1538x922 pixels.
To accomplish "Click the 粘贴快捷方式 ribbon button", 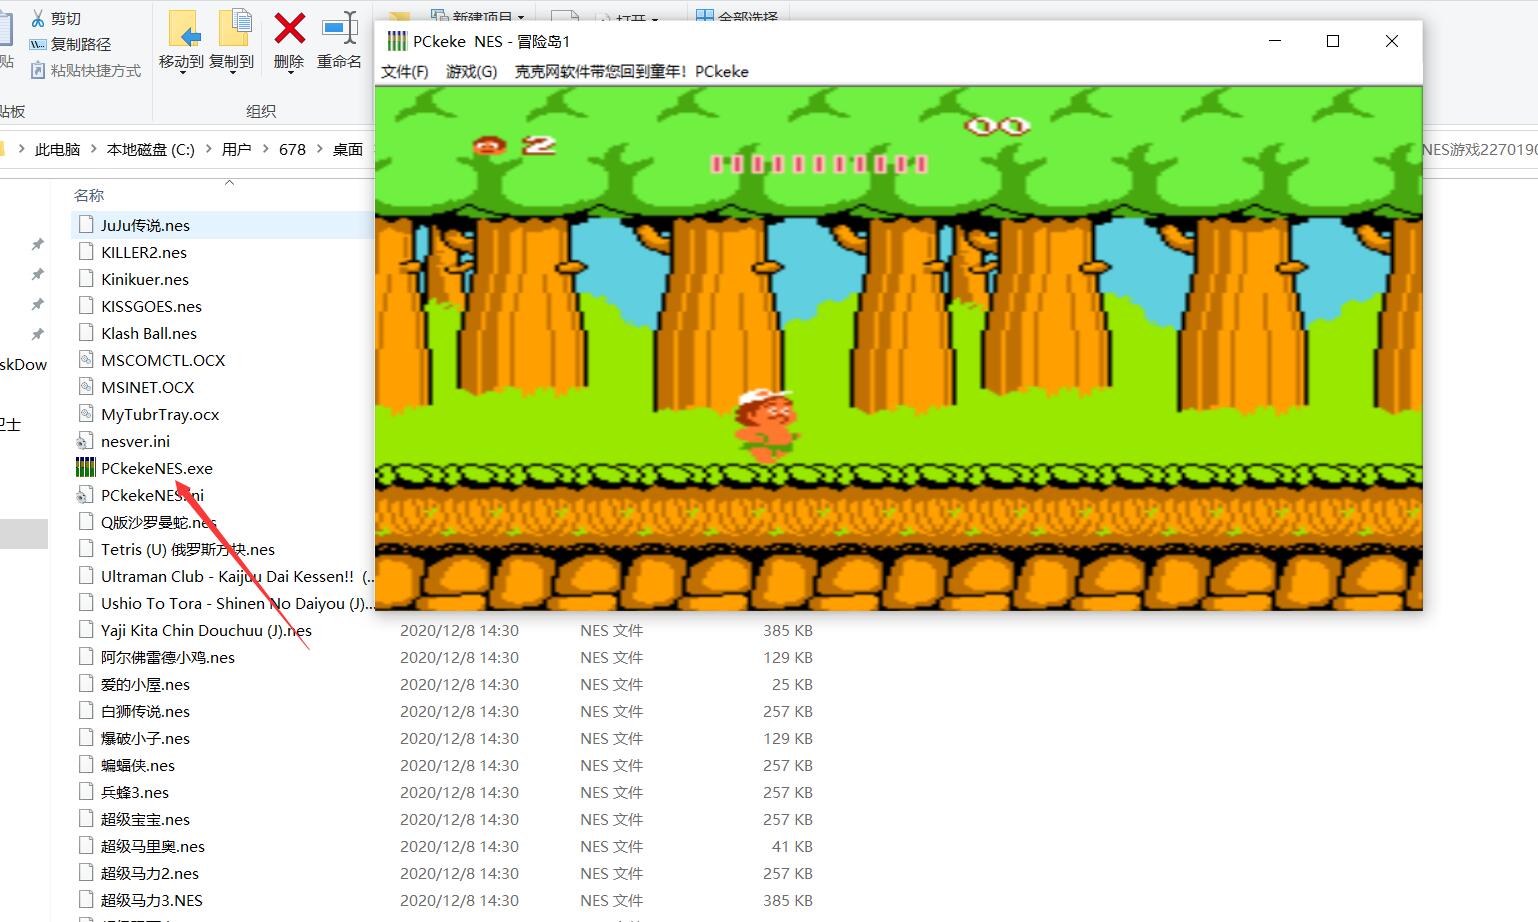I will point(86,71).
